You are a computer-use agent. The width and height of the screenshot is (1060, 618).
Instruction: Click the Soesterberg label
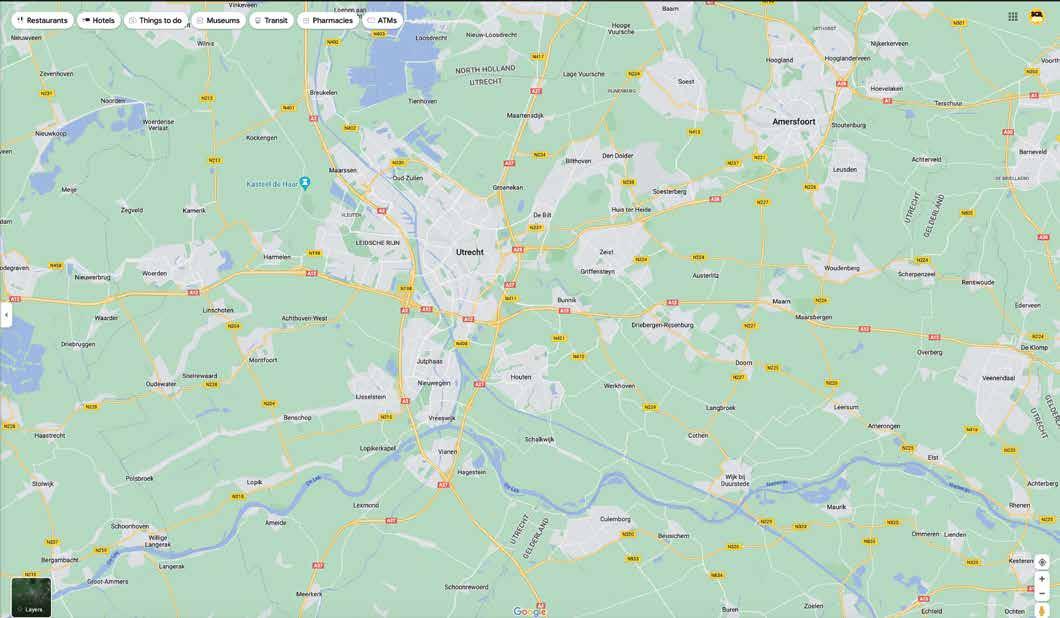point(669,192)
